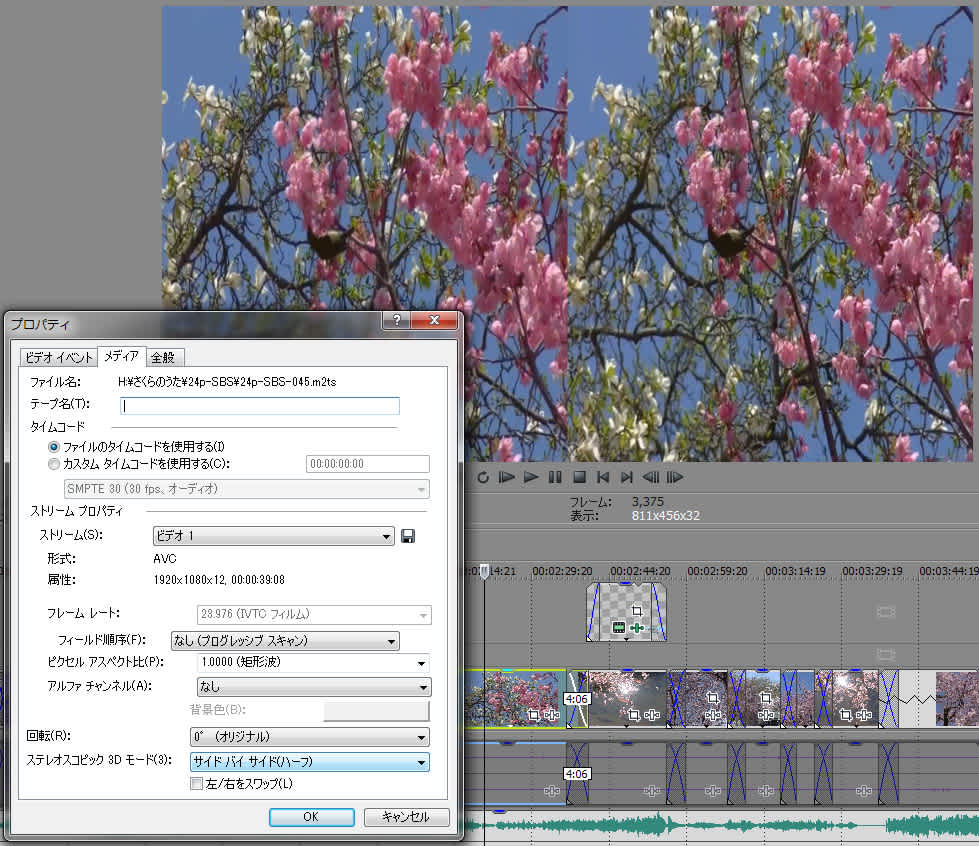Select 'カスタム タイムコードを使用する' radio option
Image resolution: width=979 pixels, height=846 pixels.
54,464
